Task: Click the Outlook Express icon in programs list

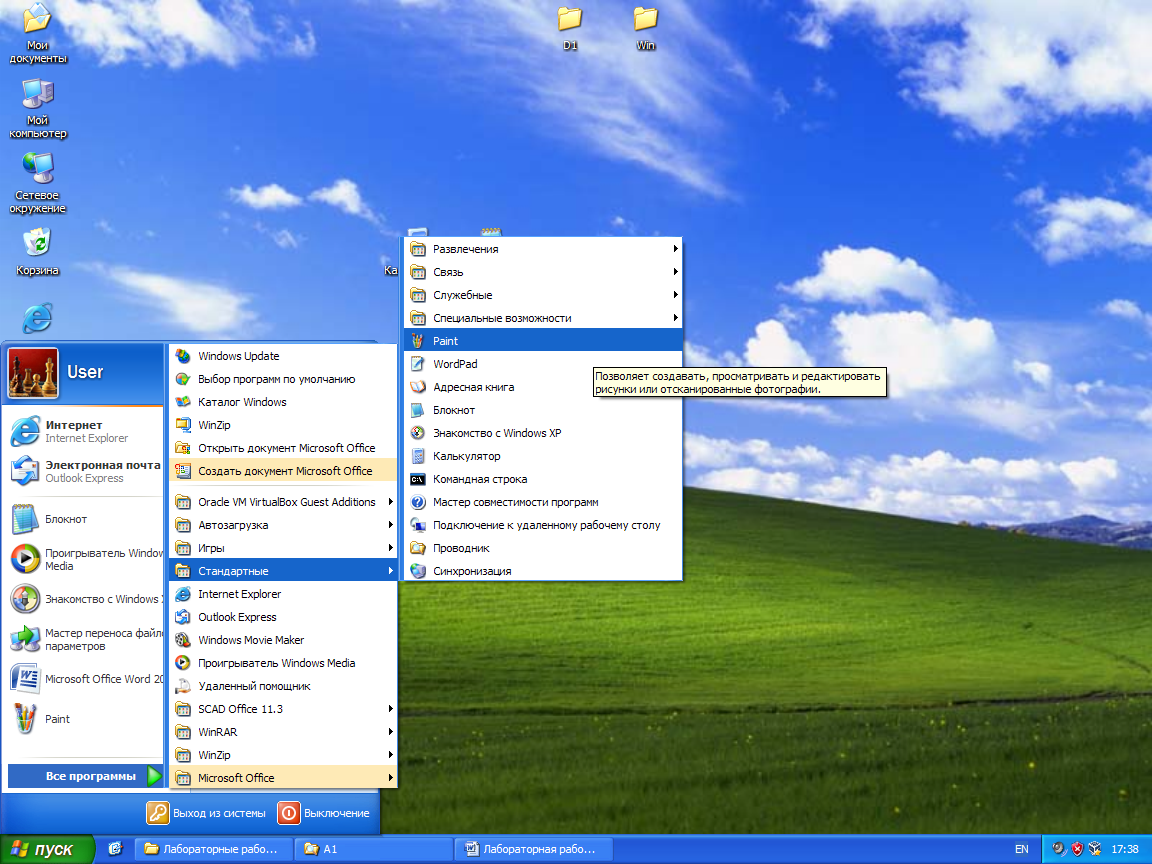Action: pyautogui.click(x=183, y=617)
